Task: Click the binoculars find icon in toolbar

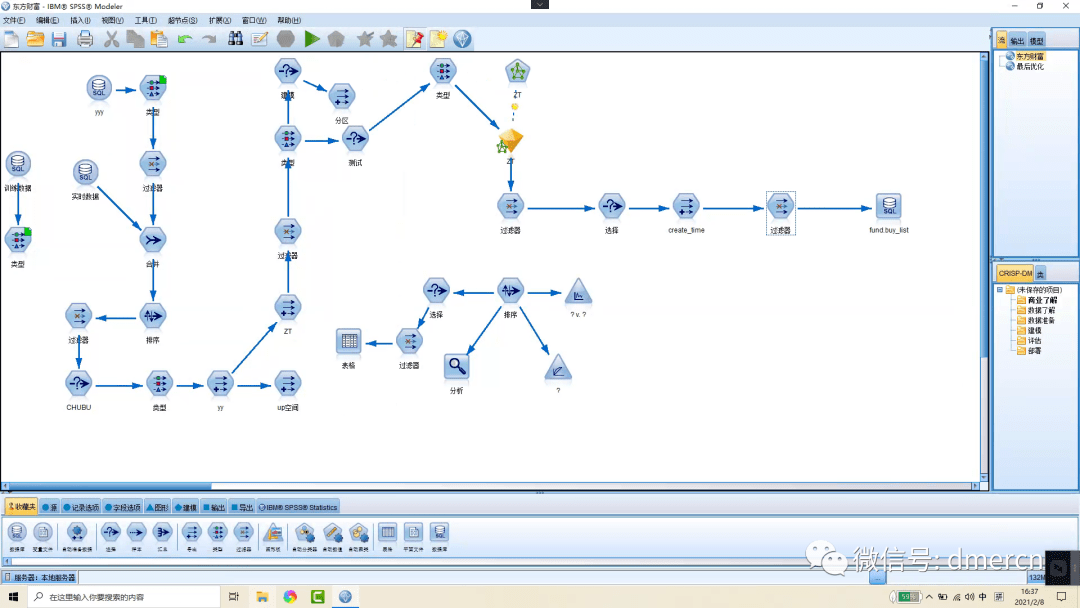Action: click(x=236, y=39)
